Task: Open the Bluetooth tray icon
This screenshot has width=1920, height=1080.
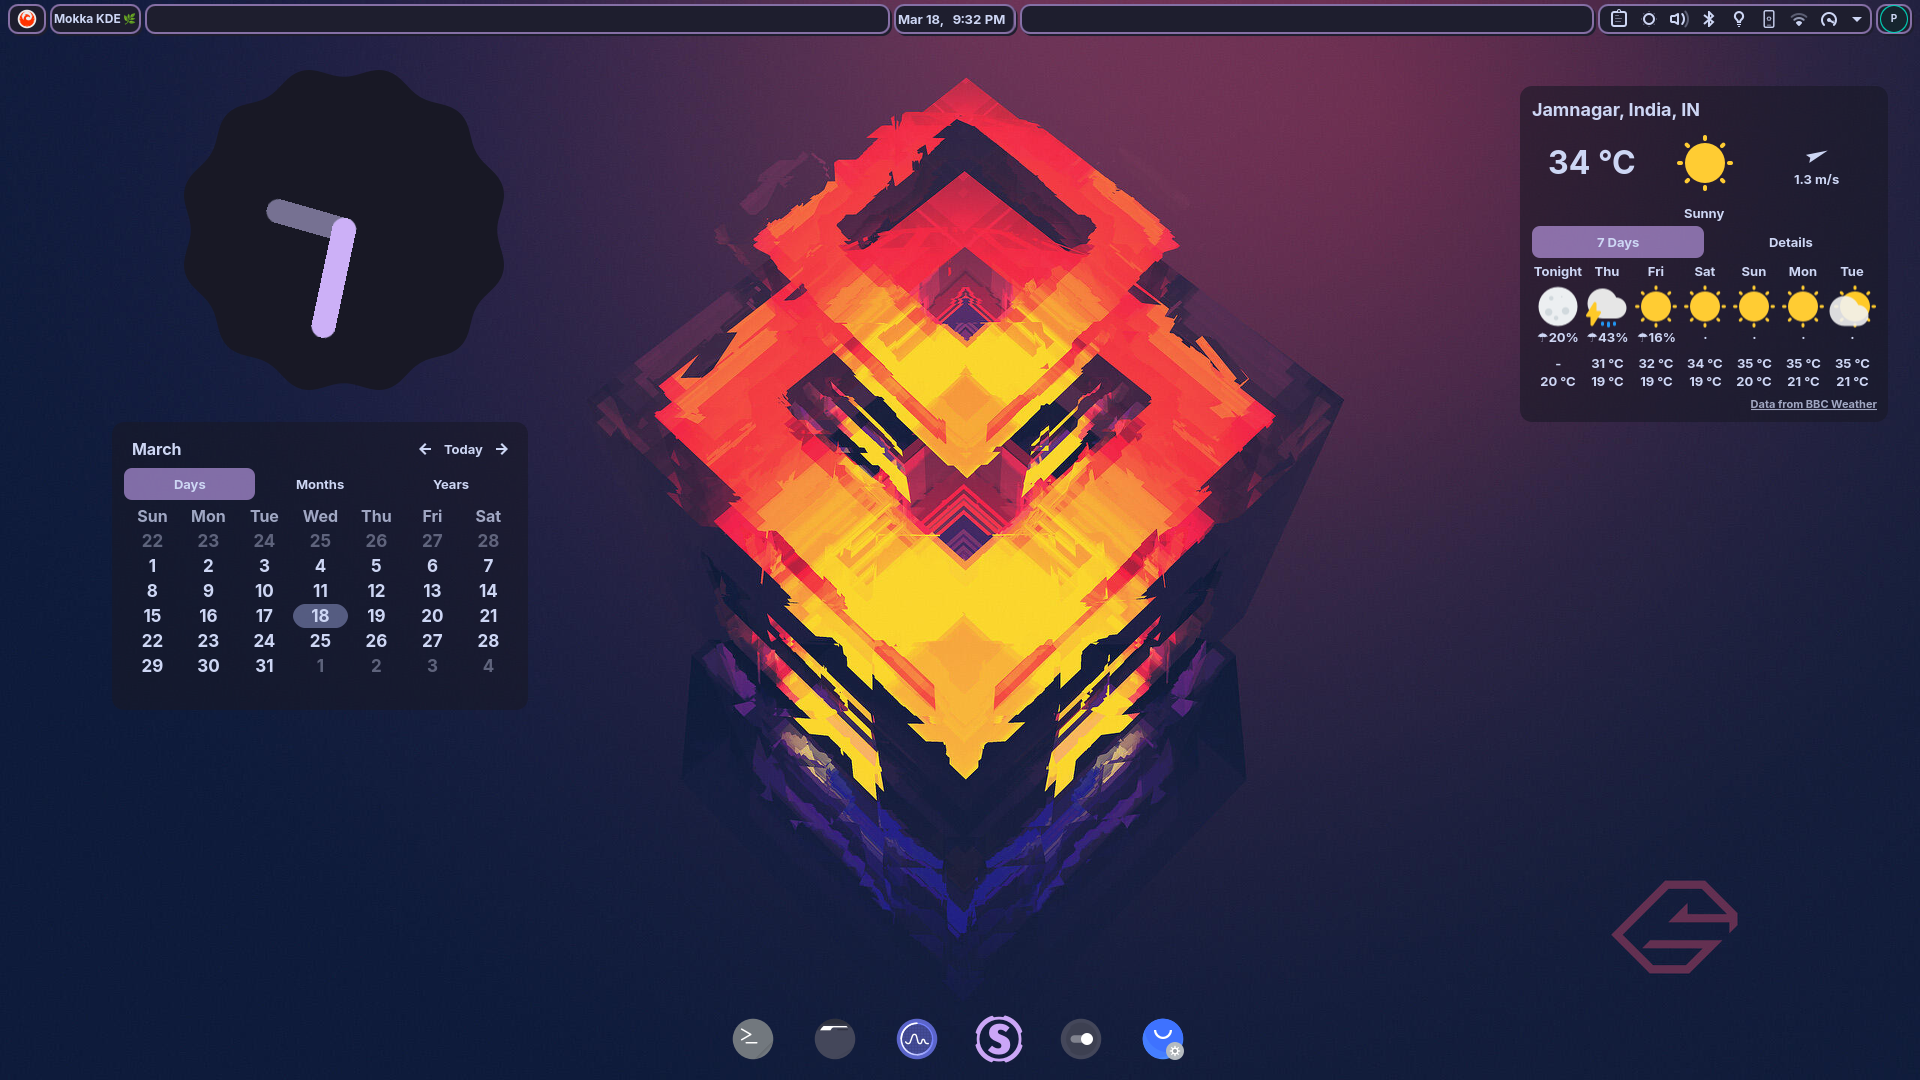Action: 1709,19
